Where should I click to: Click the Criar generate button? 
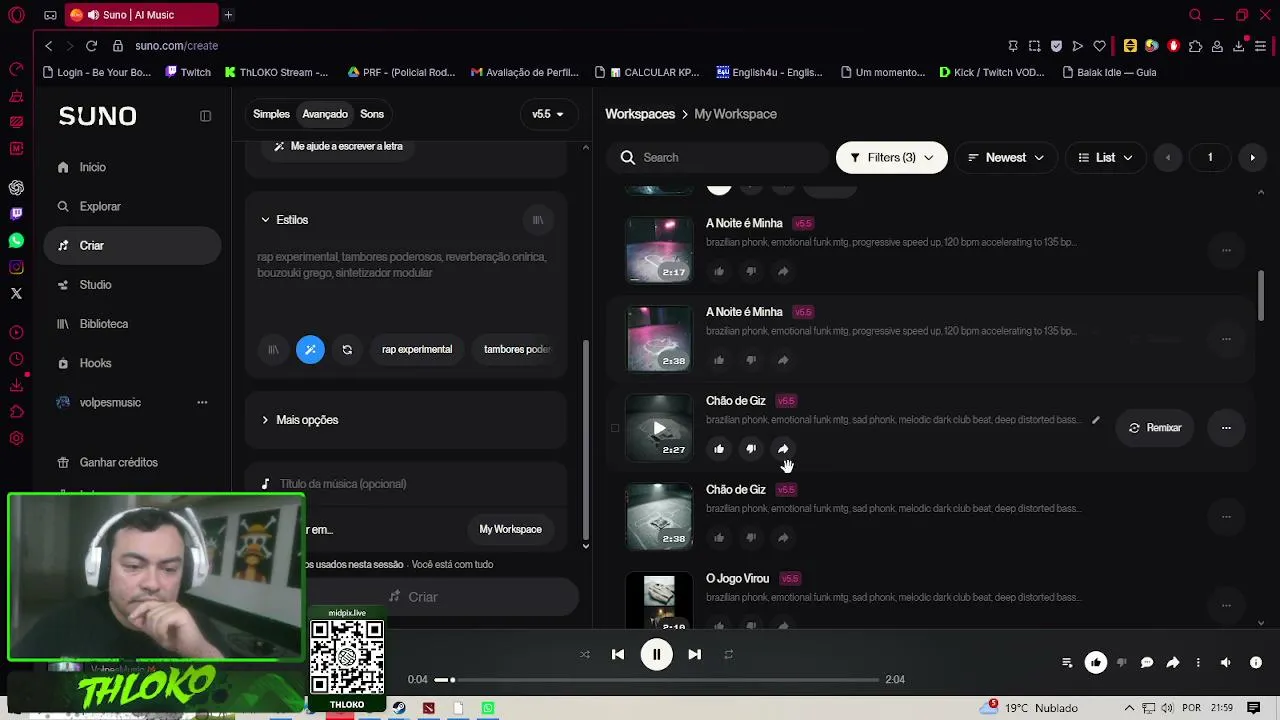tap(412, 597)
